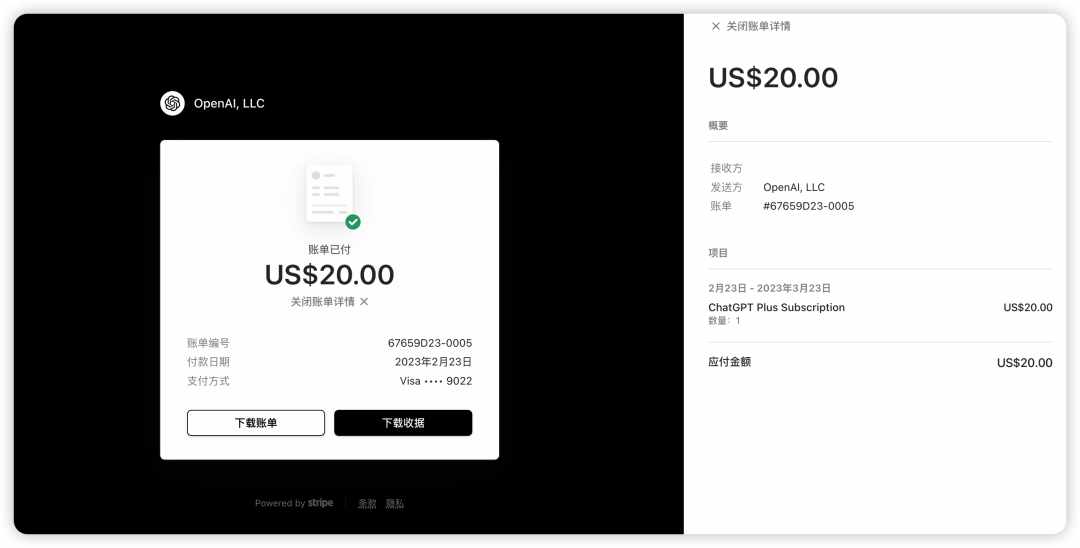
Task: Click Visa •••• 9022 payment method
Action: click(x=436, y=381)
